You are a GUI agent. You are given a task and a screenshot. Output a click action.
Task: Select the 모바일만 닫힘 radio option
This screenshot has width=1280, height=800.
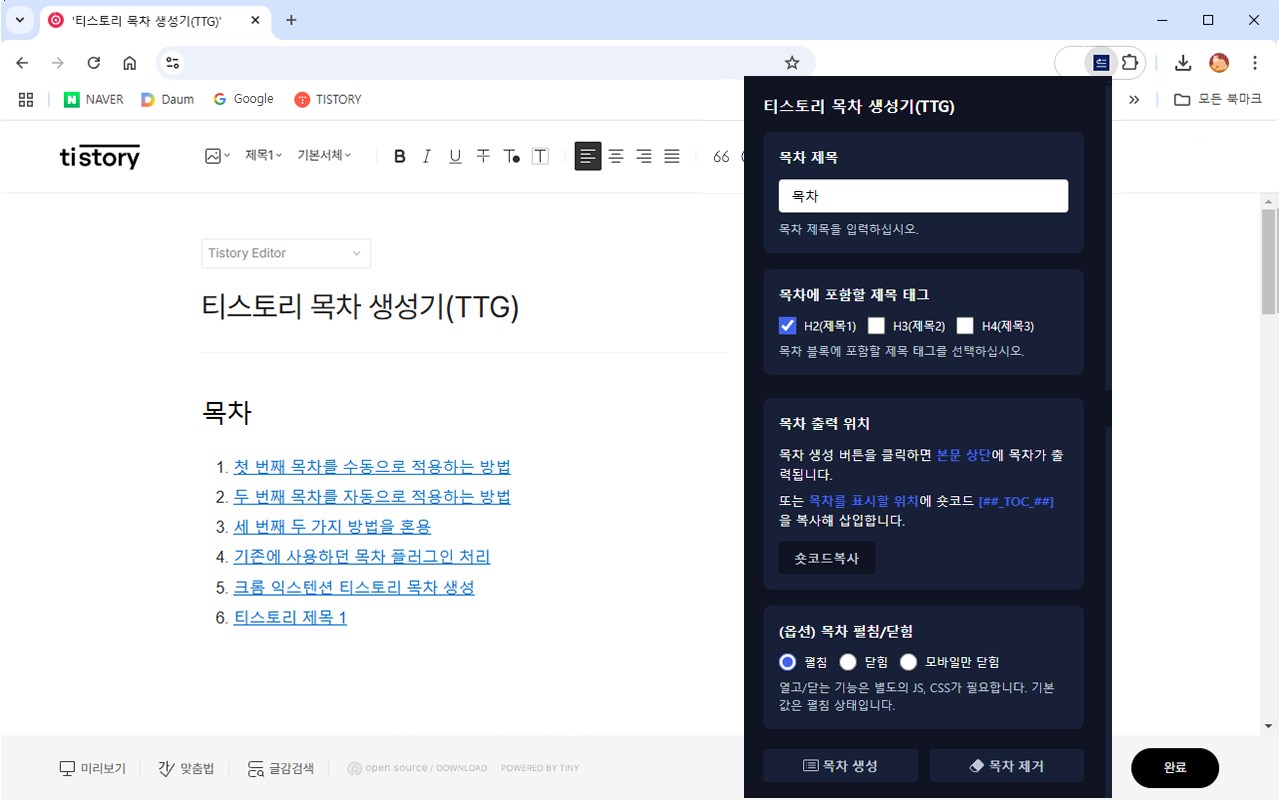click(x=908, y=662)
